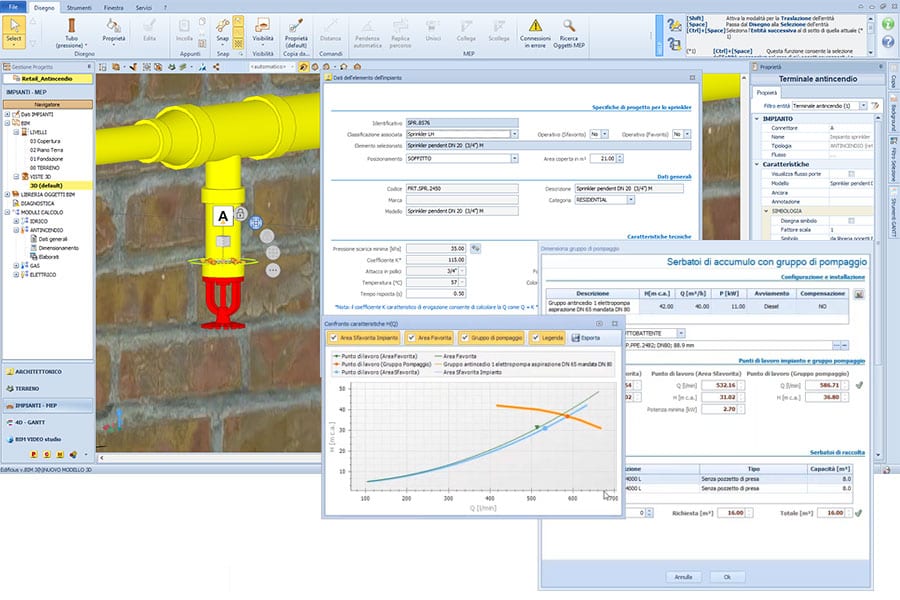The image size is (900, 600).
Task: Toggle the Area Favorita chart checkbox
Action: coord(411,338)
